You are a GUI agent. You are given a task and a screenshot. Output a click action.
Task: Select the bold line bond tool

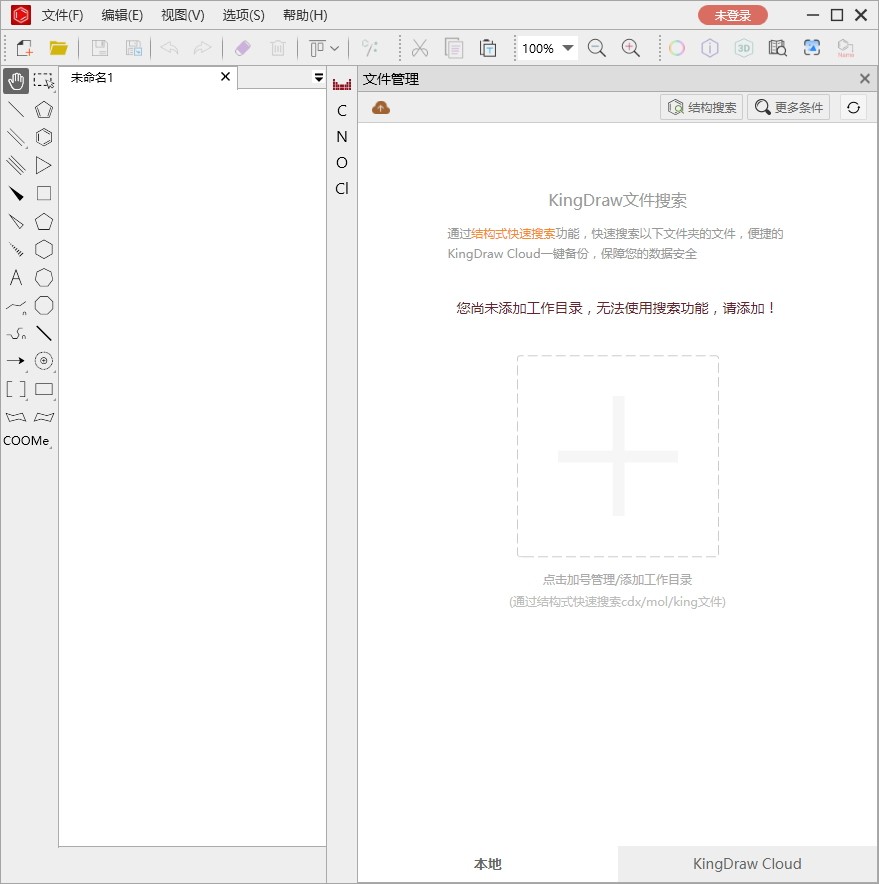[43, 333]
